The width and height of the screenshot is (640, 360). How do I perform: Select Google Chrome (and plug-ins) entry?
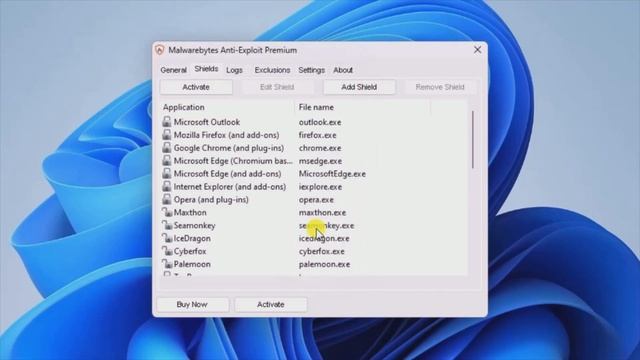pos(229,148)
